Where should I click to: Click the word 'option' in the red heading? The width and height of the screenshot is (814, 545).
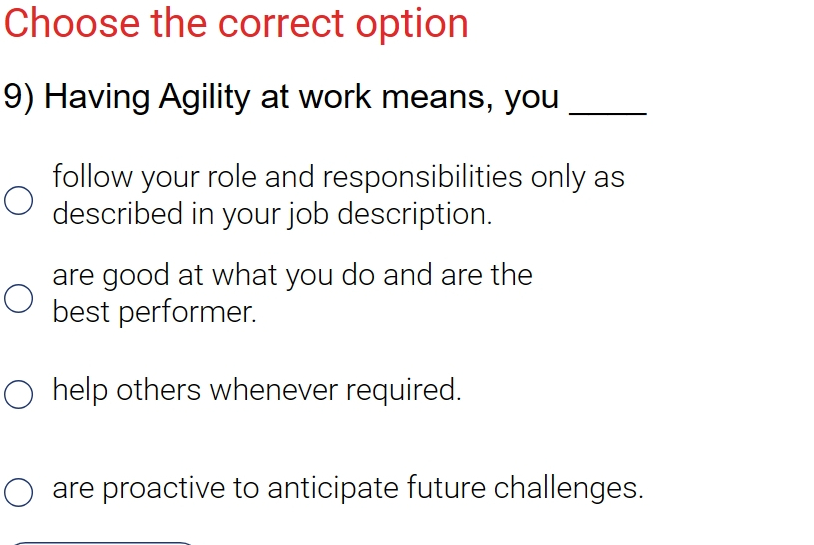point(412,25)
